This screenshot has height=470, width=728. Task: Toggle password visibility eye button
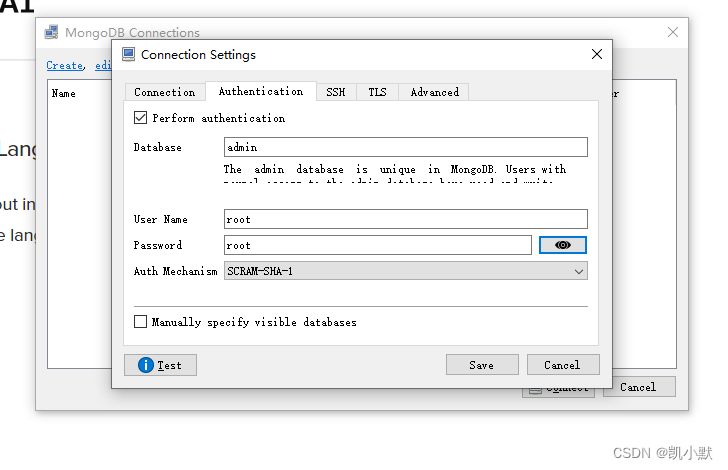562,245
